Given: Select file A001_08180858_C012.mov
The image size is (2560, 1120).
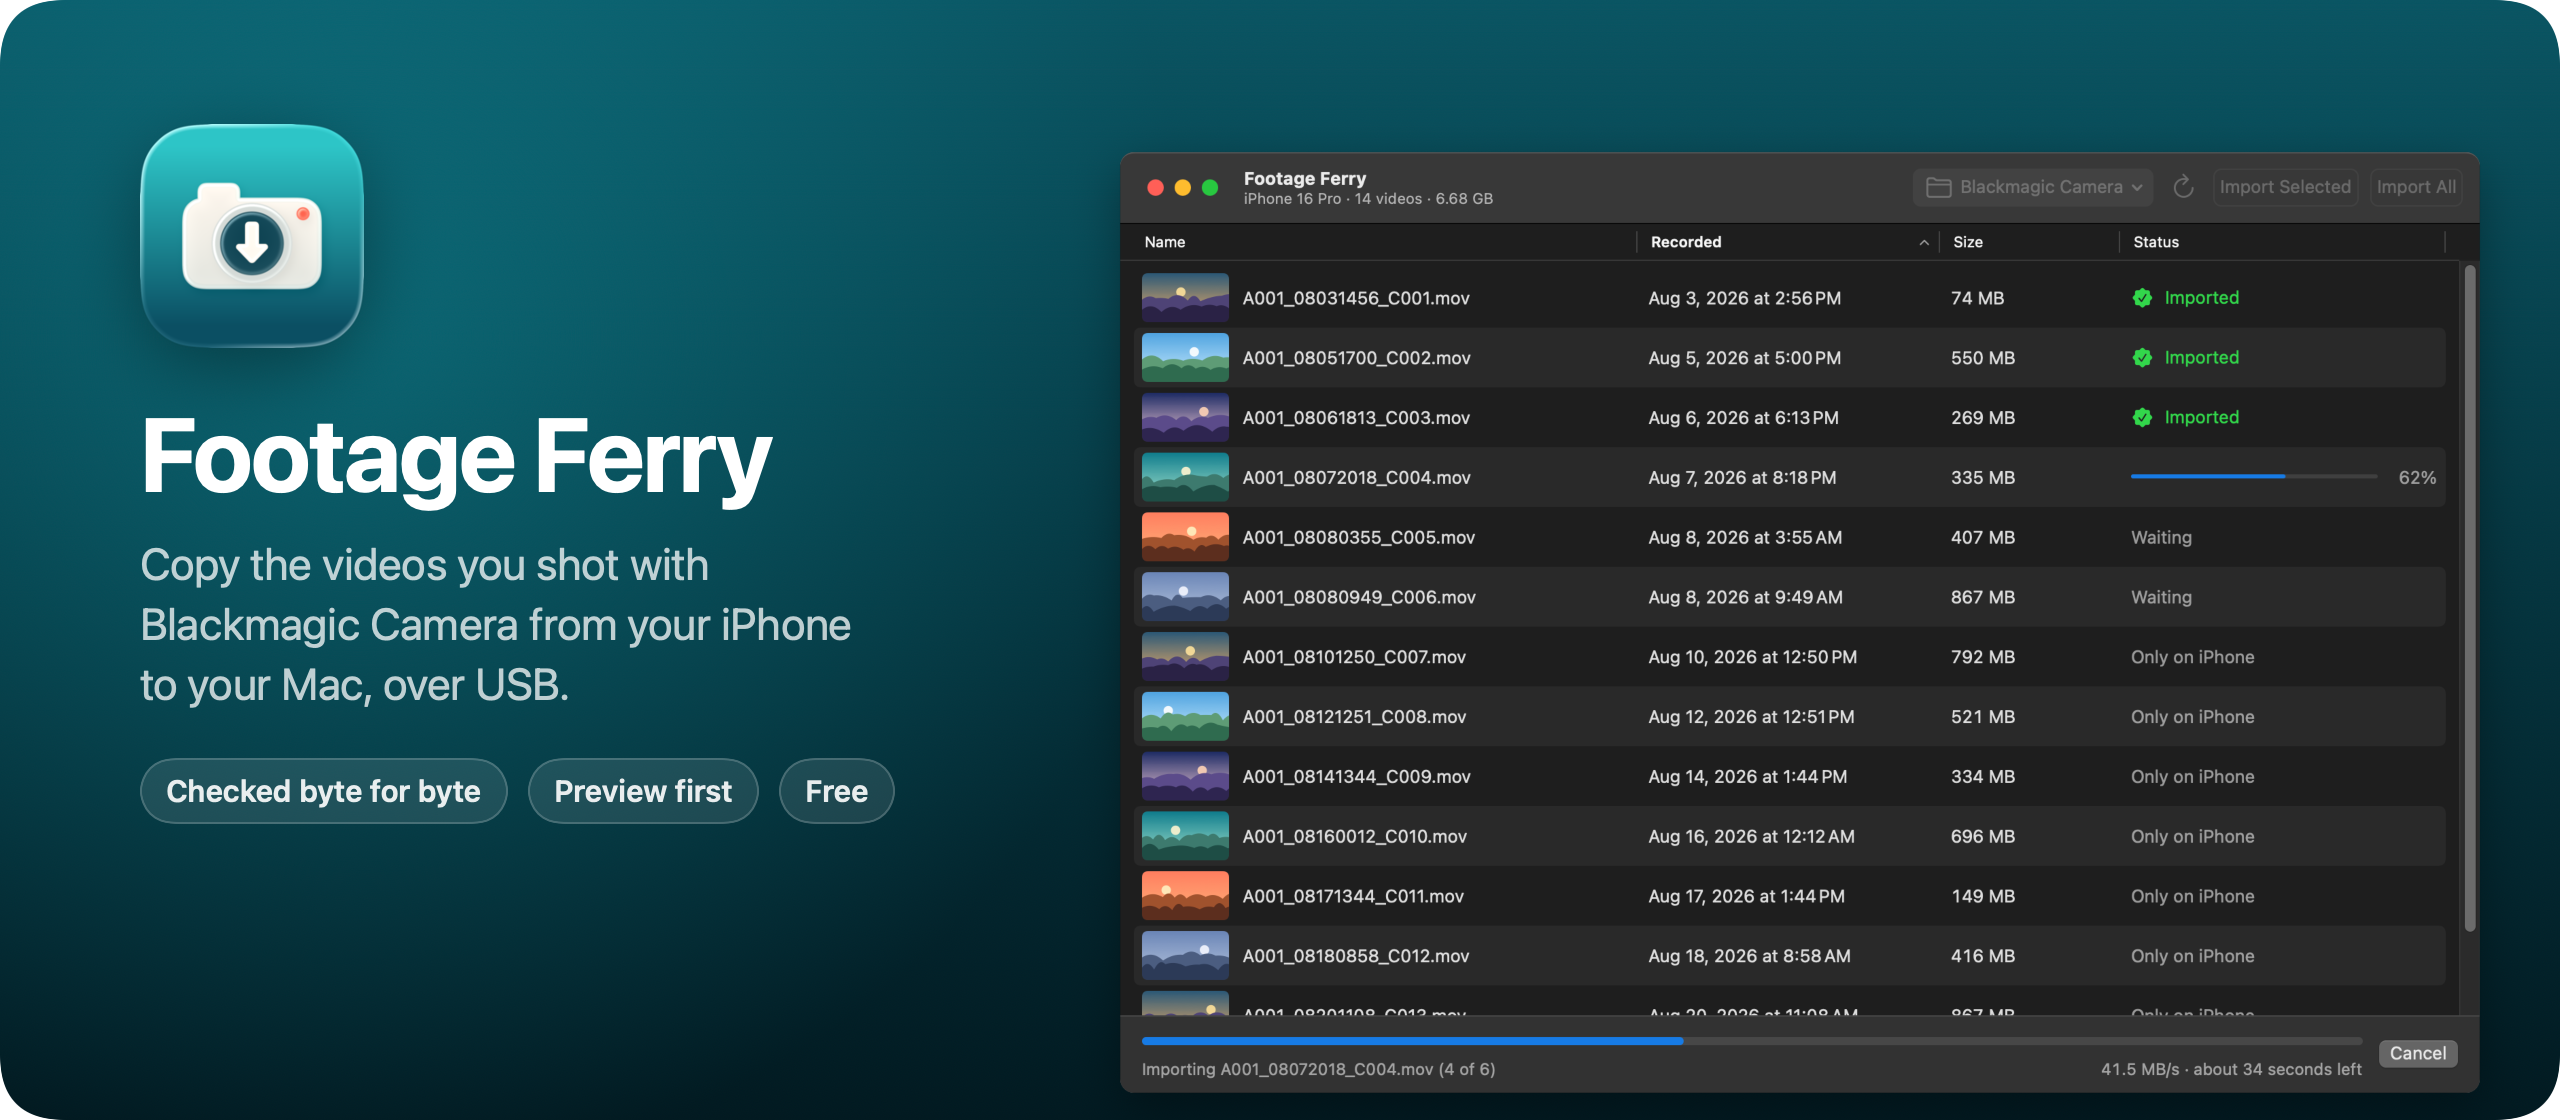Looking at the screenshot, I should pos(1790,956).
